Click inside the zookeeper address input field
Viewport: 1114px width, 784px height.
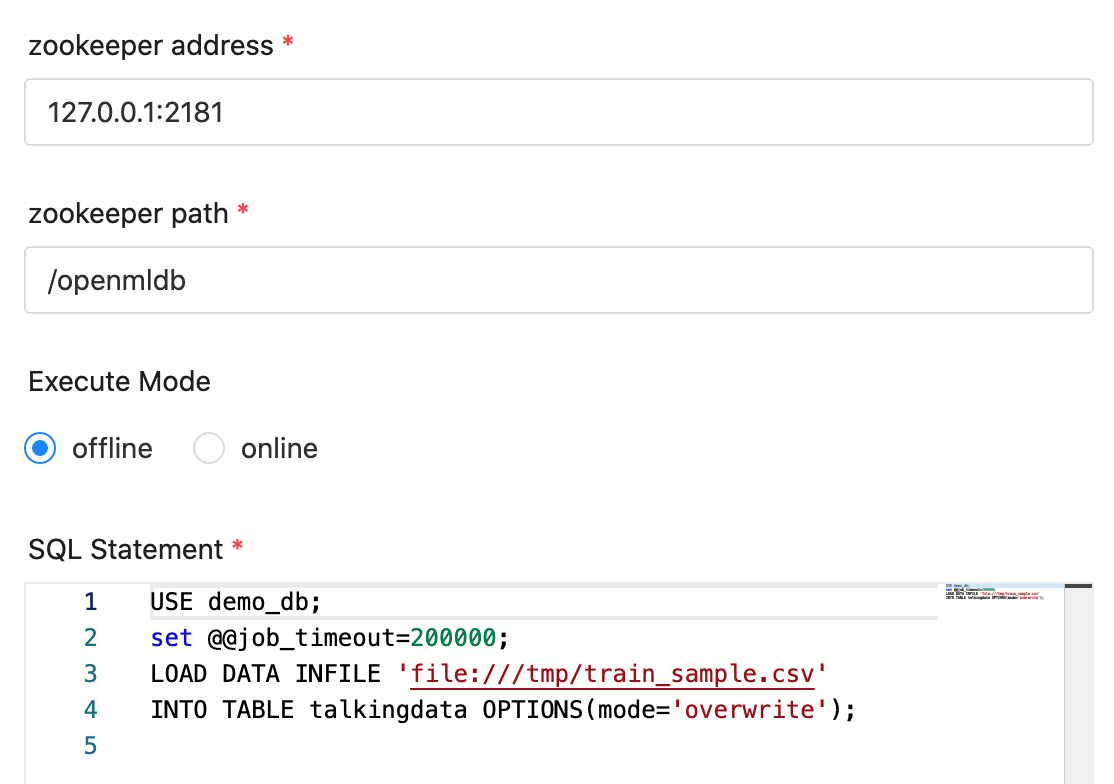pos(400,112)
